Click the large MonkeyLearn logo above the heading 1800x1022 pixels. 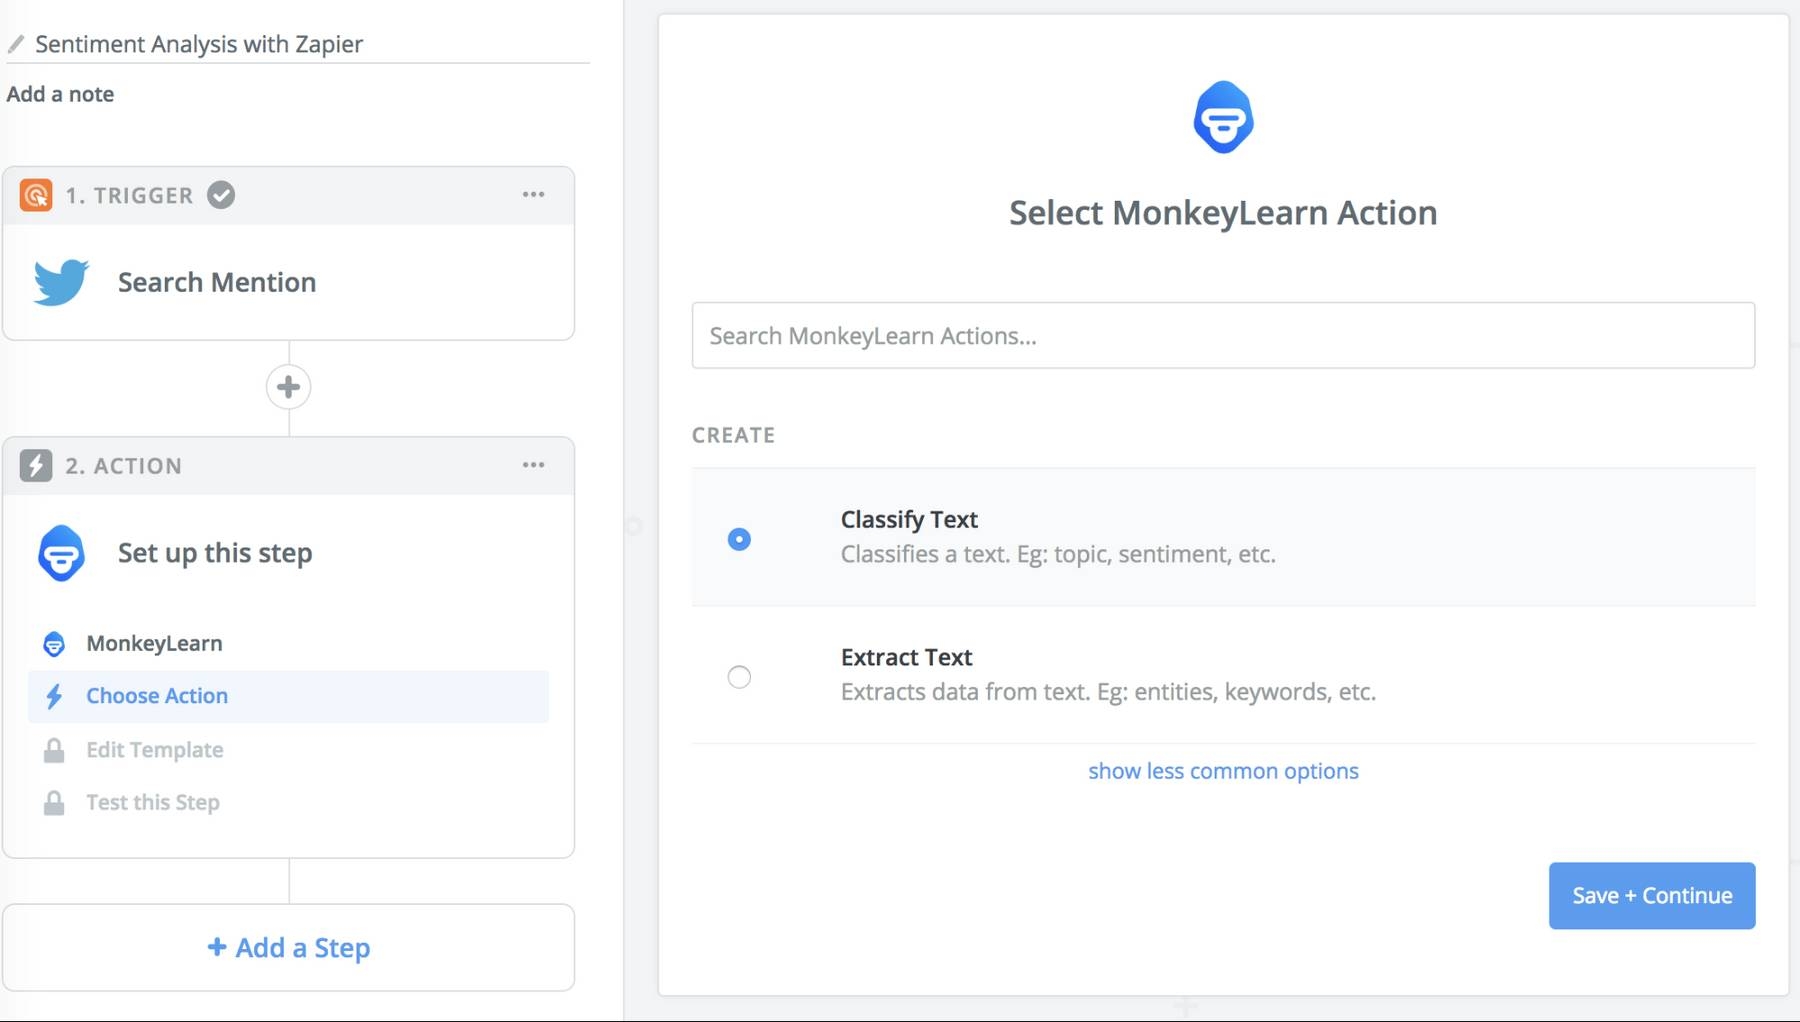[1223, 118]
